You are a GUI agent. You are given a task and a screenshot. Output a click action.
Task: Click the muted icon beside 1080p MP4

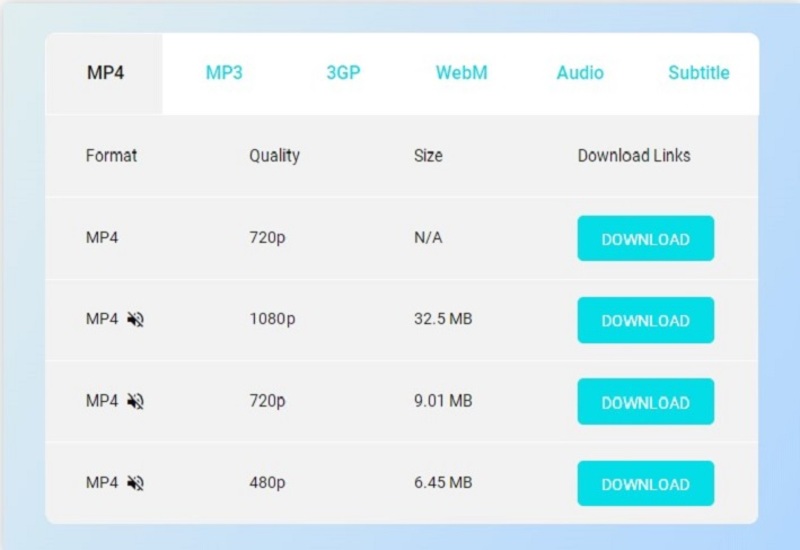click(136, 320)
